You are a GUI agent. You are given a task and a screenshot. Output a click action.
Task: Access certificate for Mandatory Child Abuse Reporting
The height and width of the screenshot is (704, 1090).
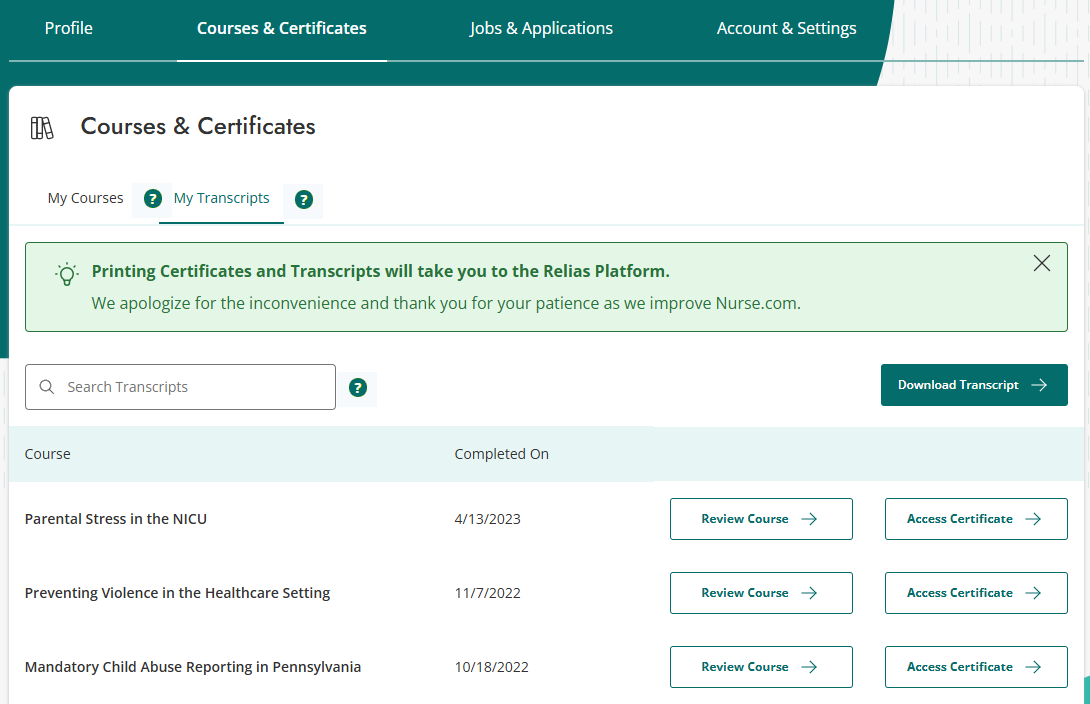976,666
